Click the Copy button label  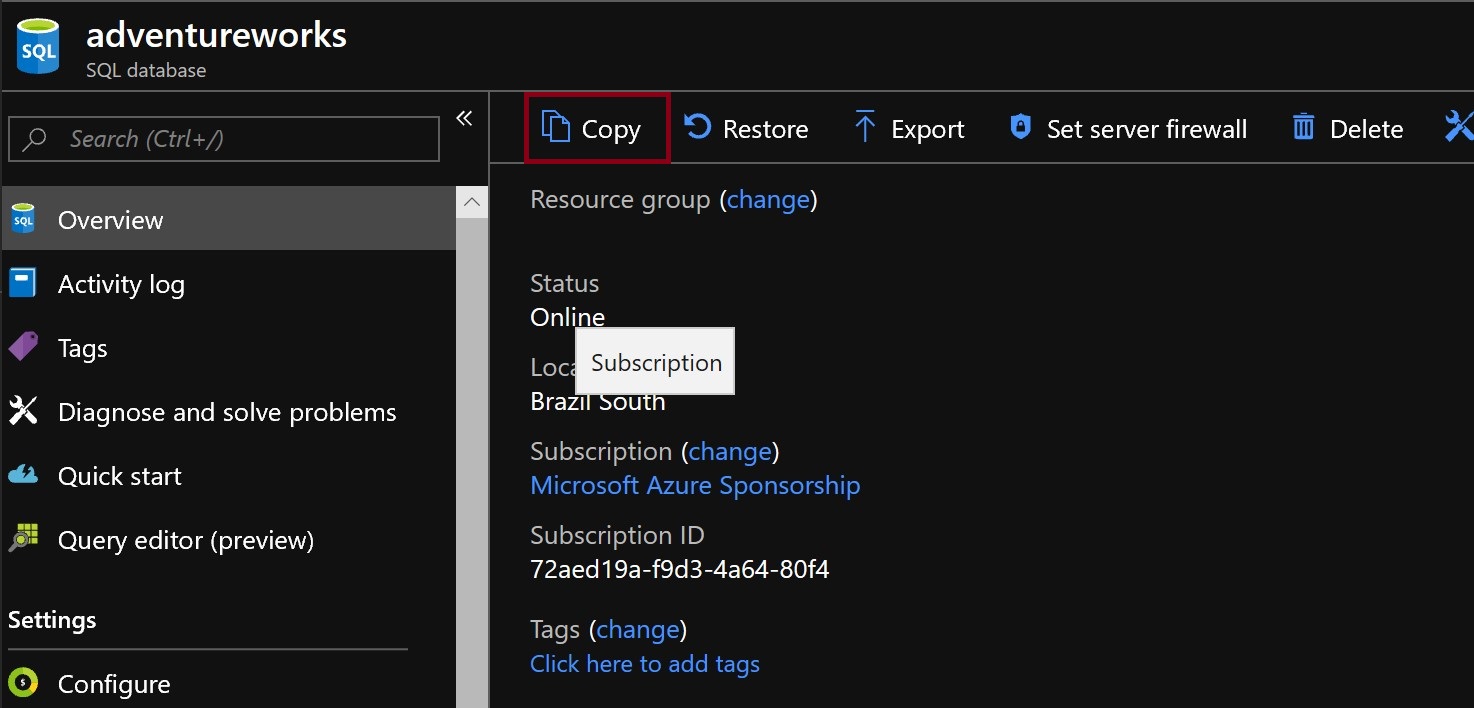pos(611,129)
